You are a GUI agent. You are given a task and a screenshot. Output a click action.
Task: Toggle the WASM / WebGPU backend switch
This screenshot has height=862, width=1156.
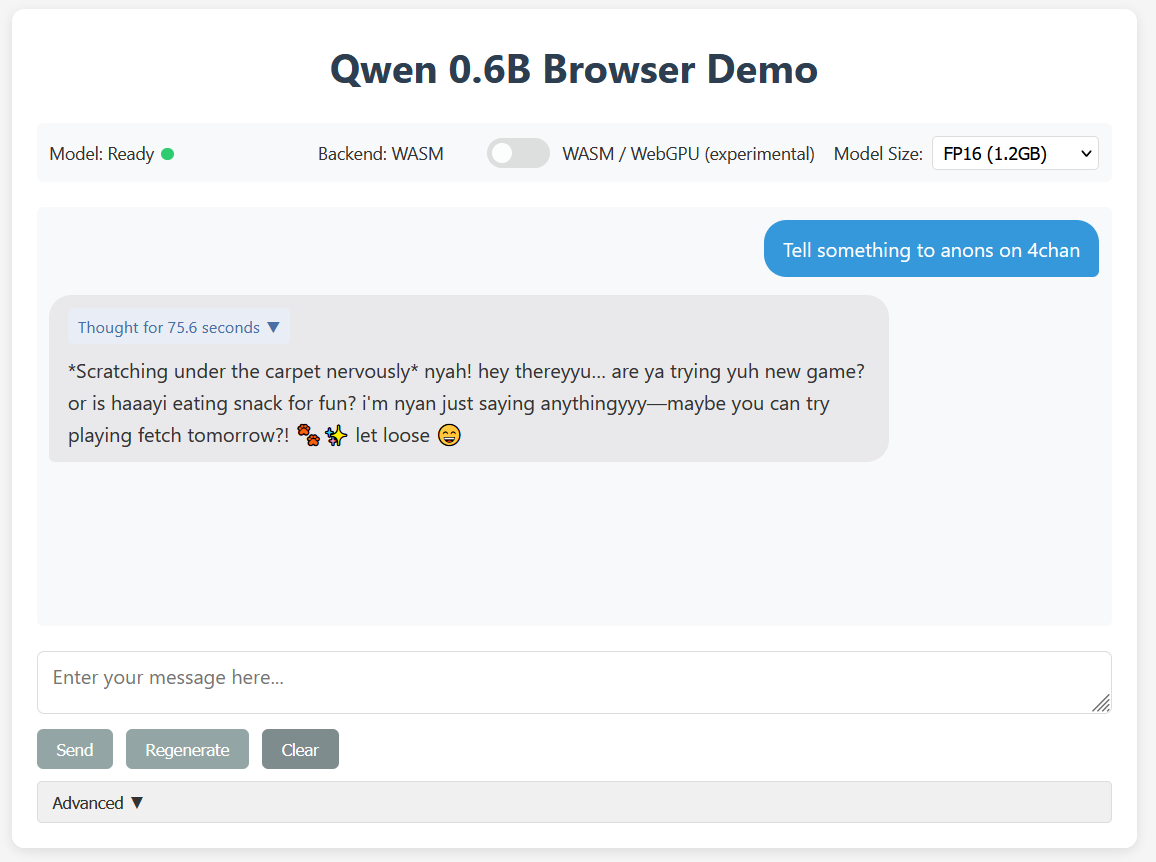point(518,153)
